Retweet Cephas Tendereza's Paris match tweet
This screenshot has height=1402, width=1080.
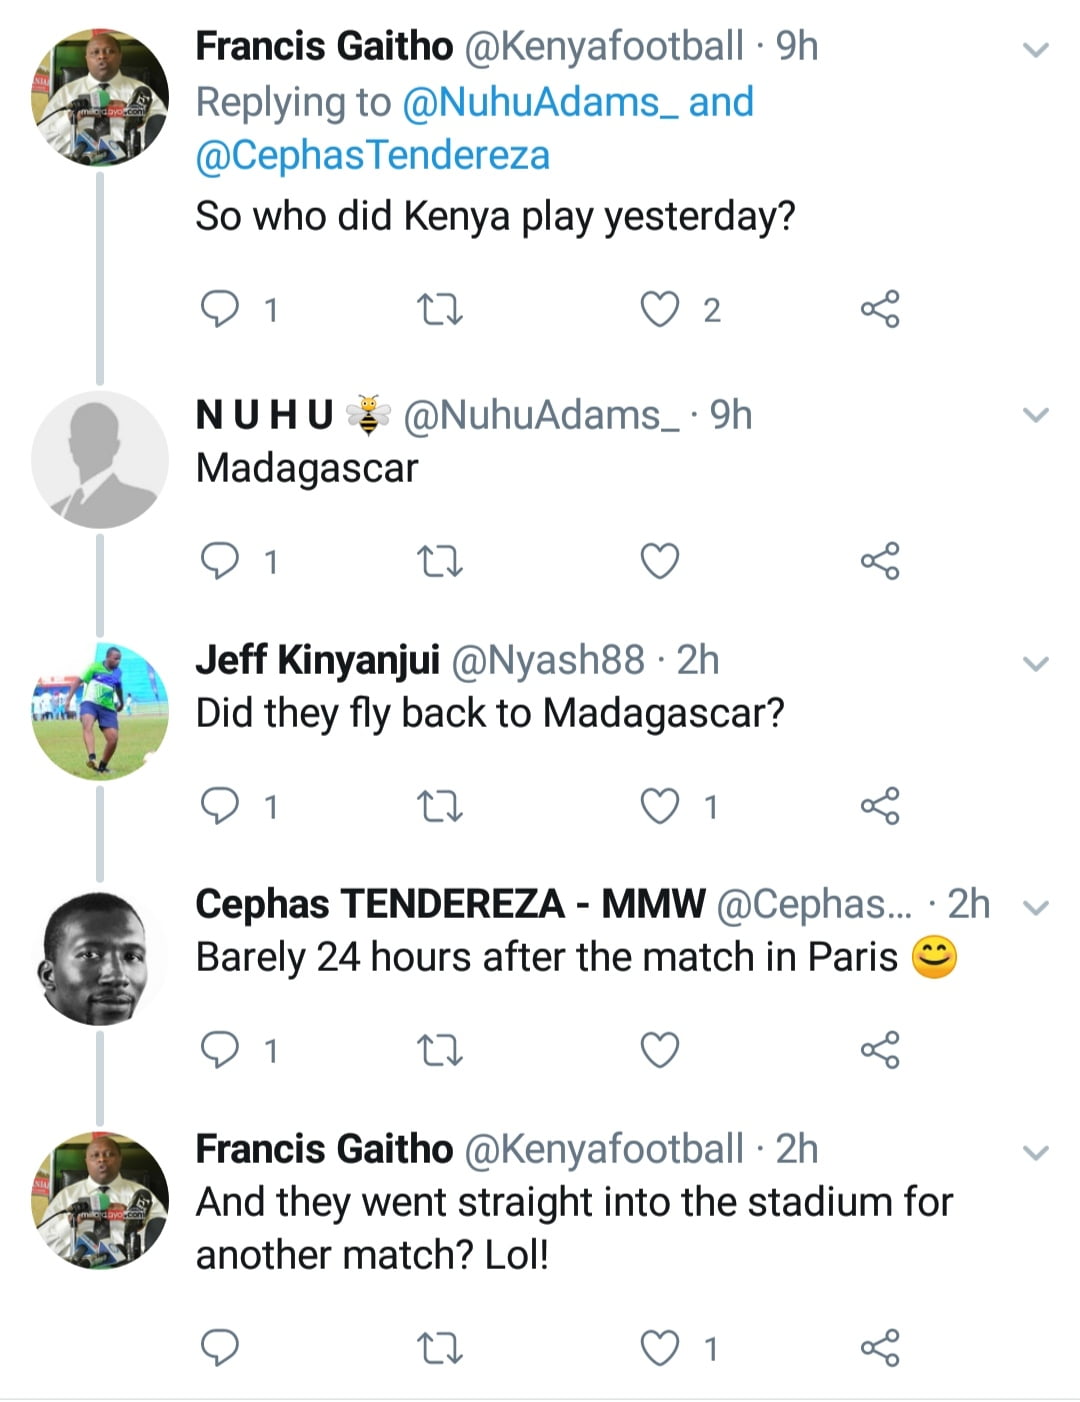click(439, 1051)
